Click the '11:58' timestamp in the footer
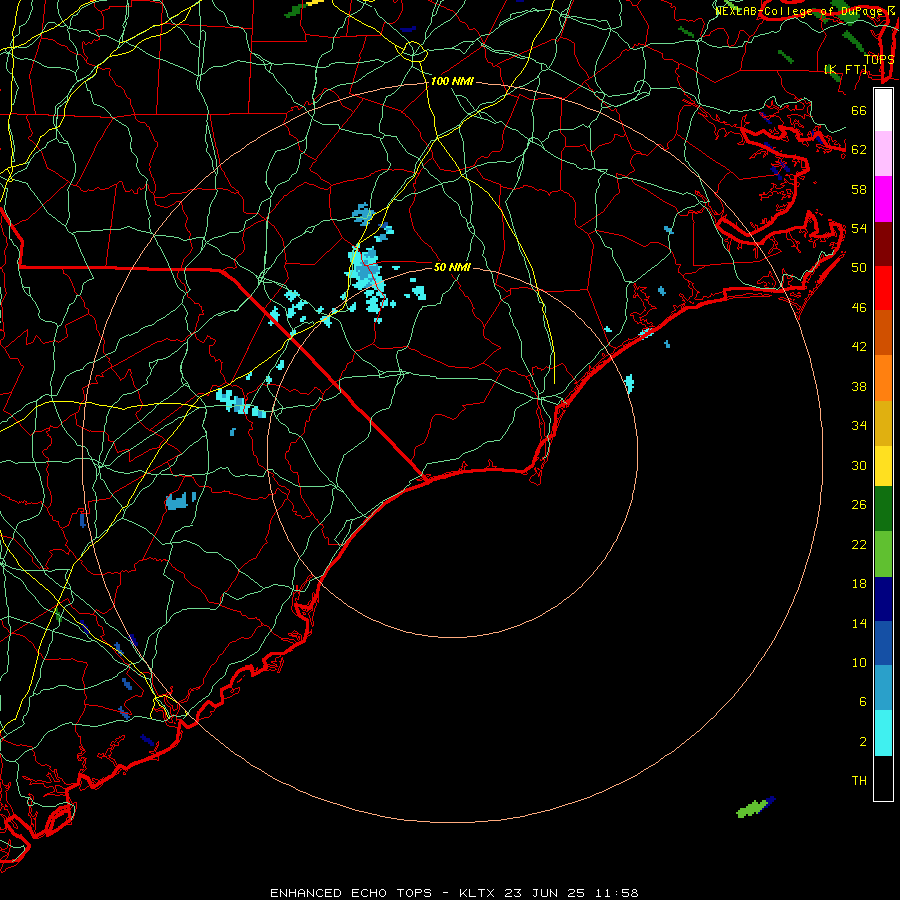 coord(615,893)
